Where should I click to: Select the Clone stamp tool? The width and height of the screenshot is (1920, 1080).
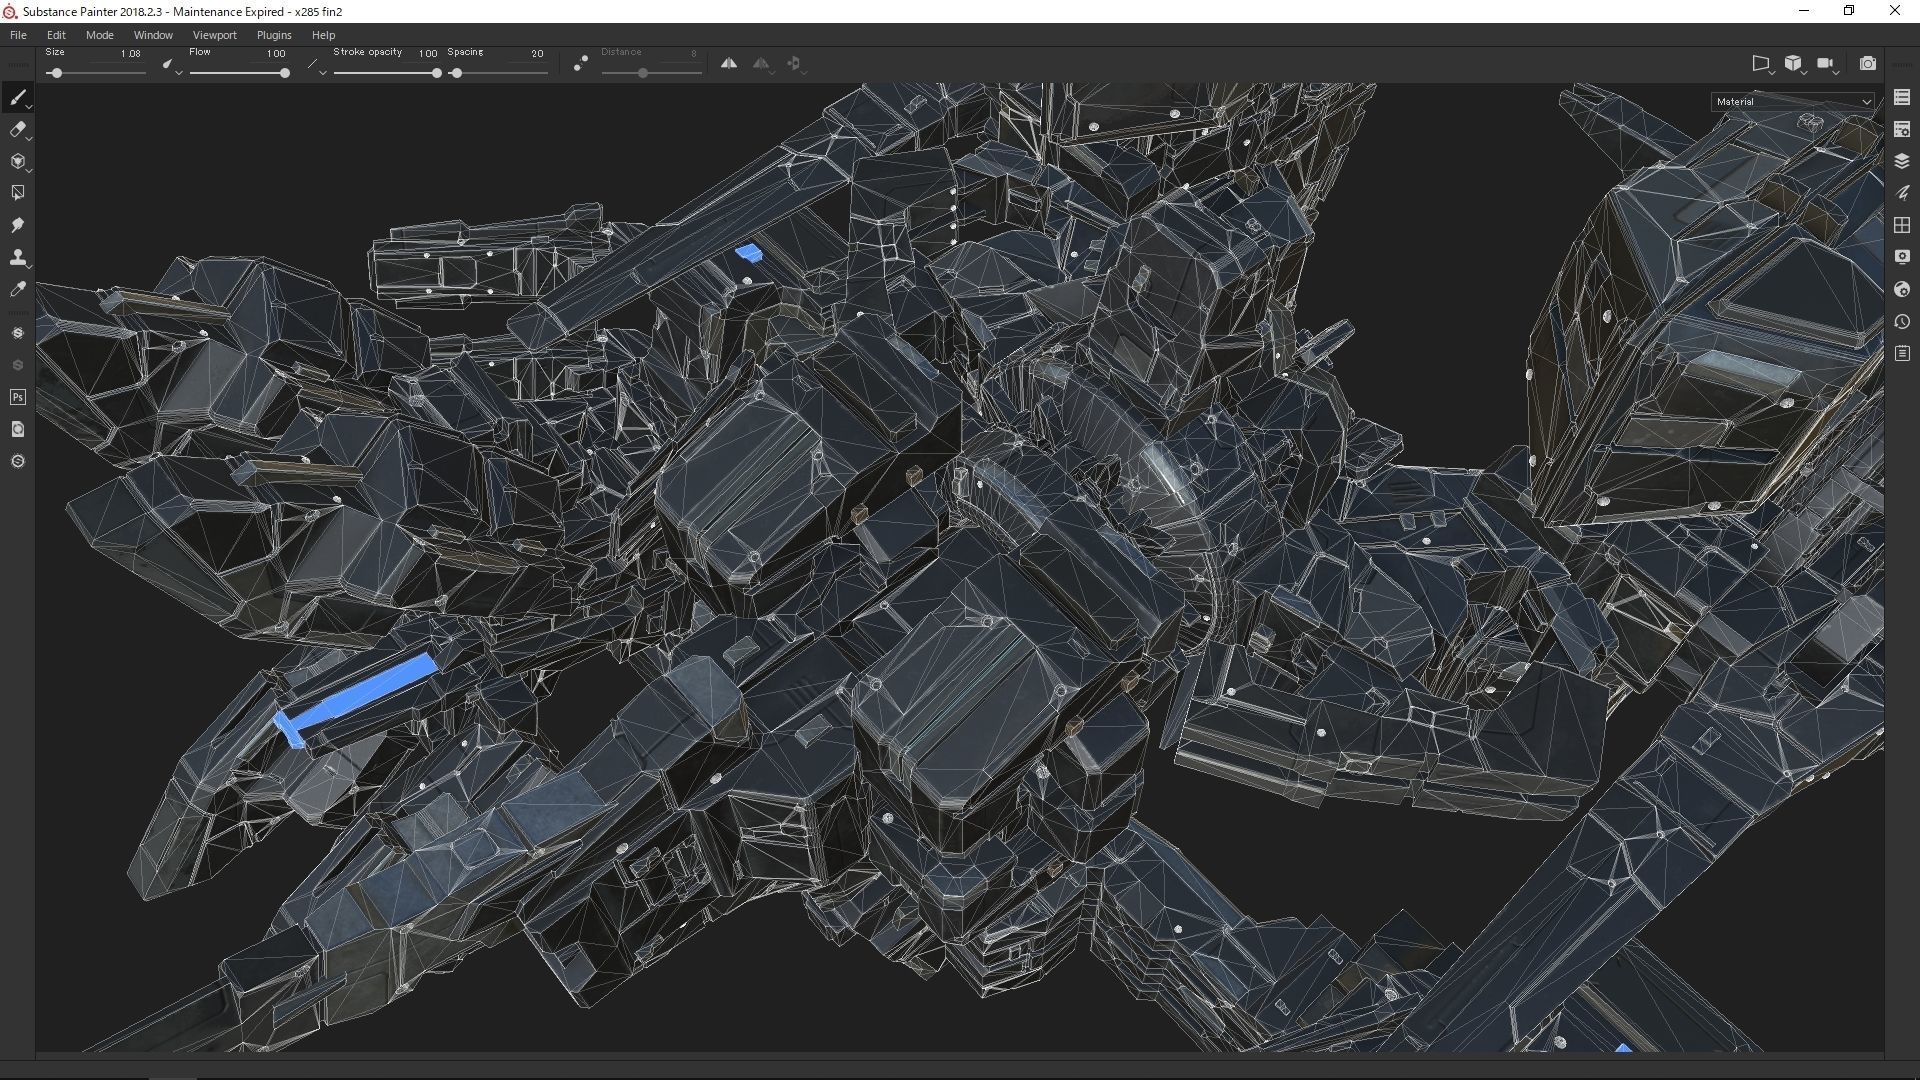coord(17,257)
